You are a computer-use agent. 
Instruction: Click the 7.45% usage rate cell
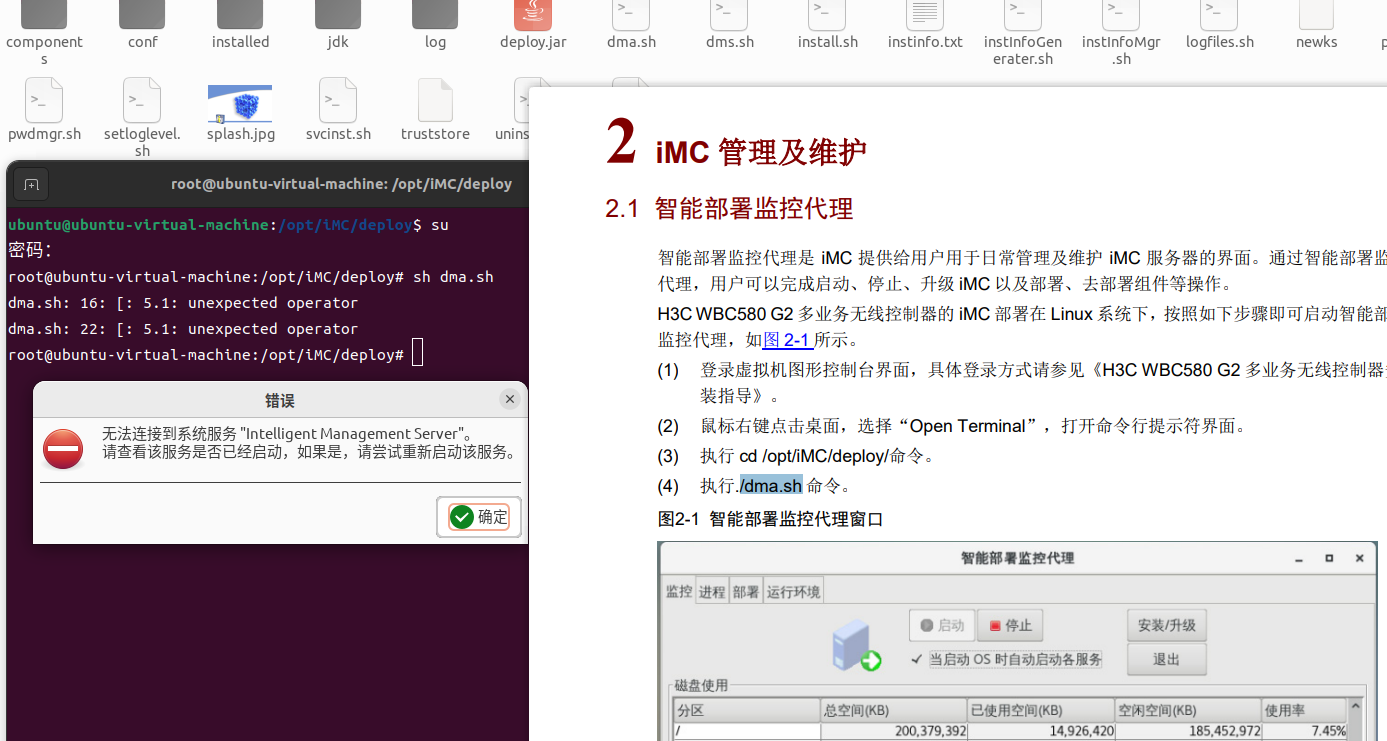pyautogui.click(x=1306, y=731)
